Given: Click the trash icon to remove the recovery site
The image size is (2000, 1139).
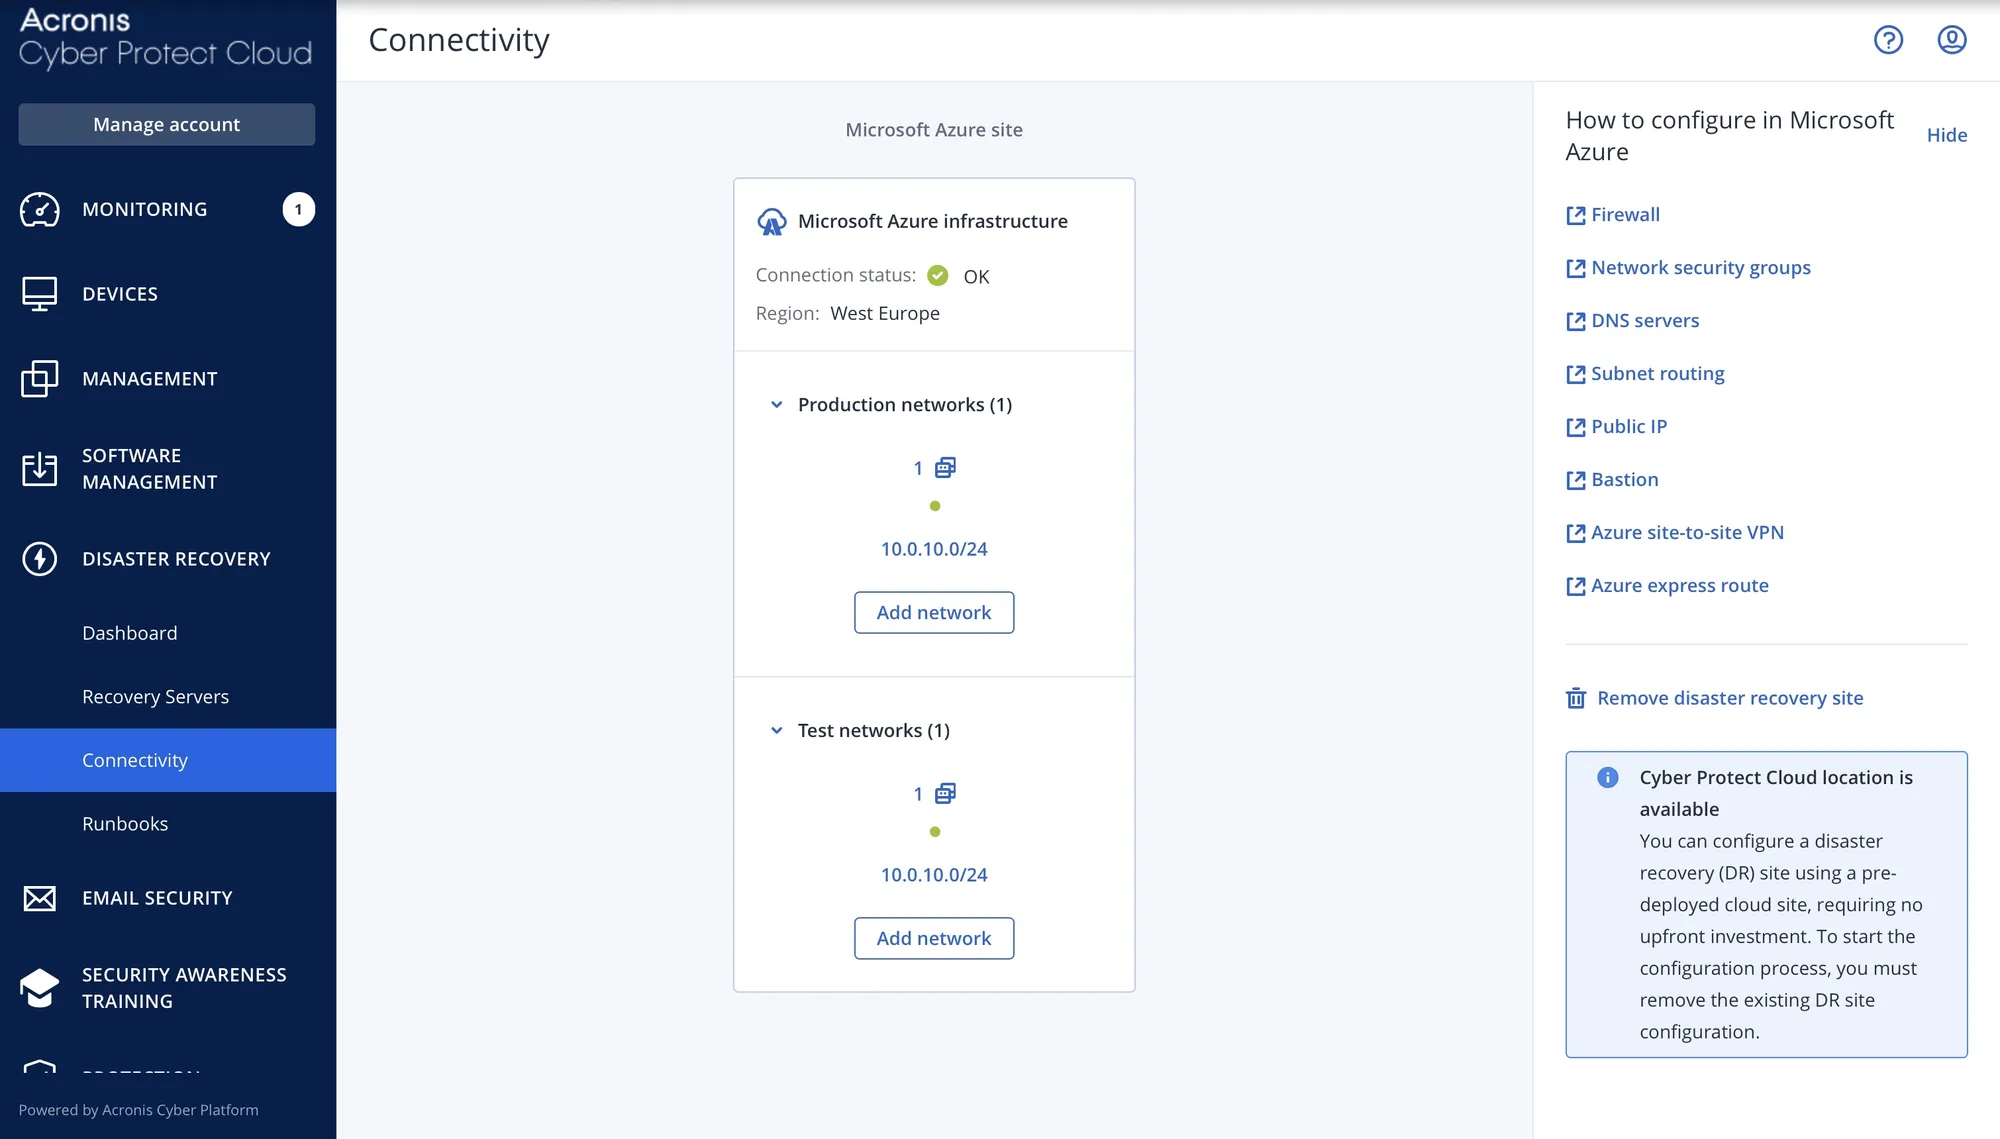Looking at the screenshot, I should (x=1576, y=698).
